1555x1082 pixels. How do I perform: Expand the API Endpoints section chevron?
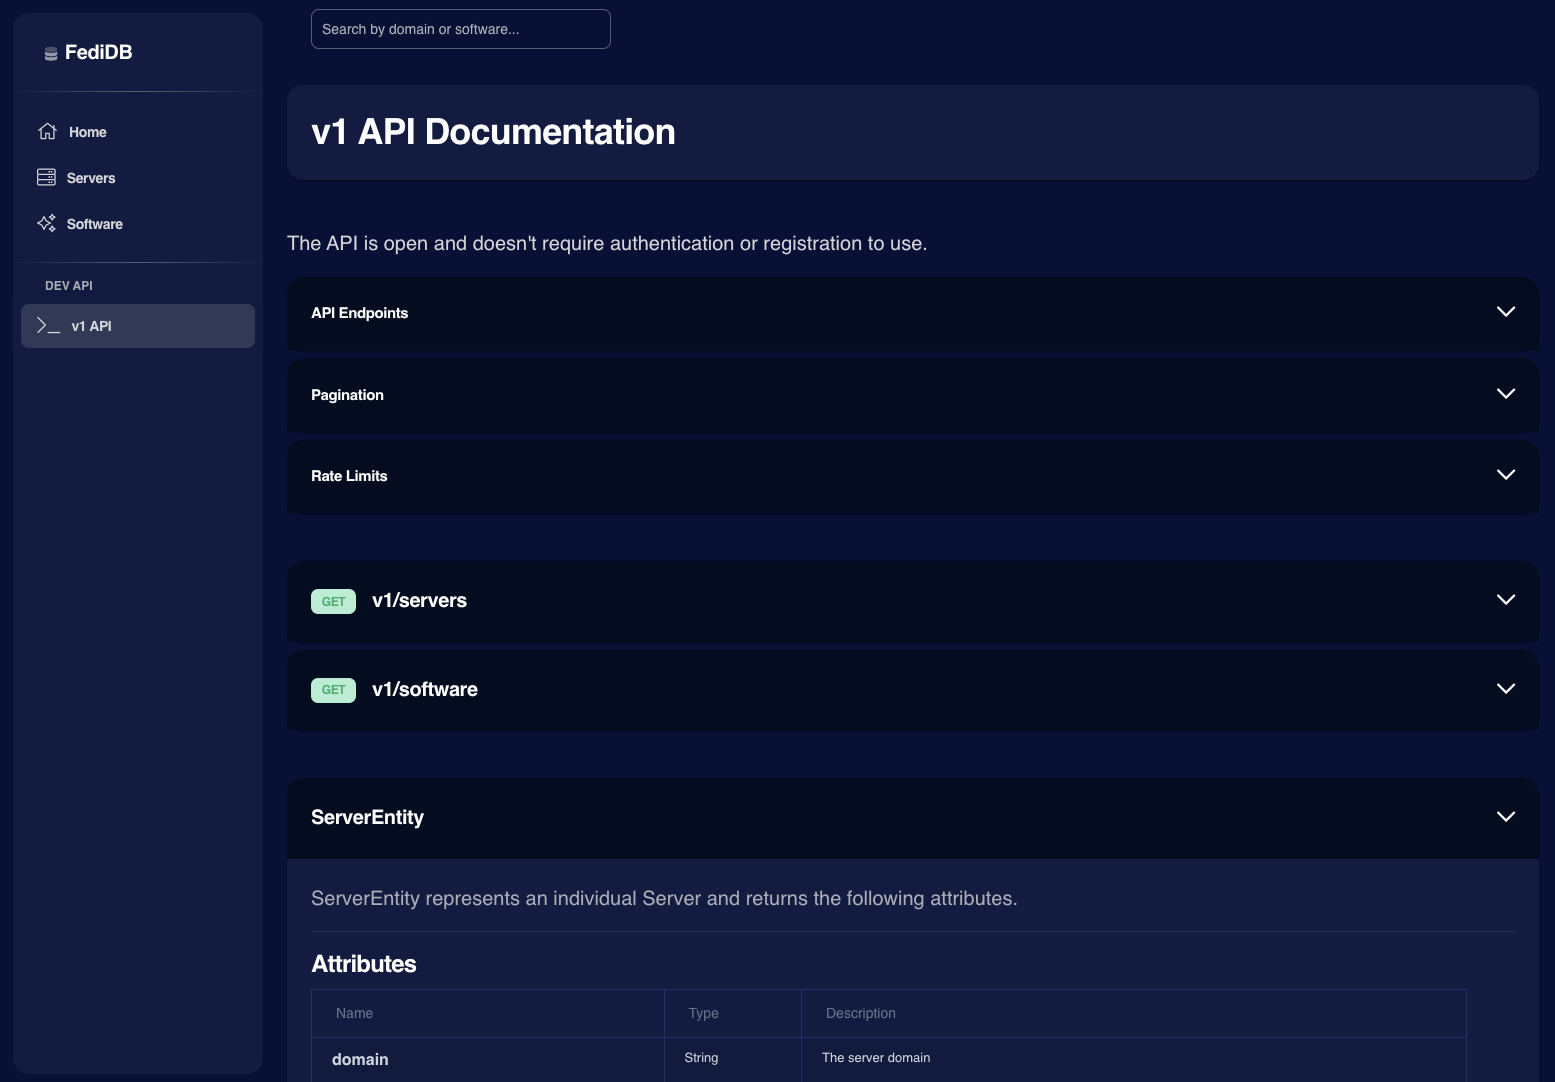click(1506, 311)
